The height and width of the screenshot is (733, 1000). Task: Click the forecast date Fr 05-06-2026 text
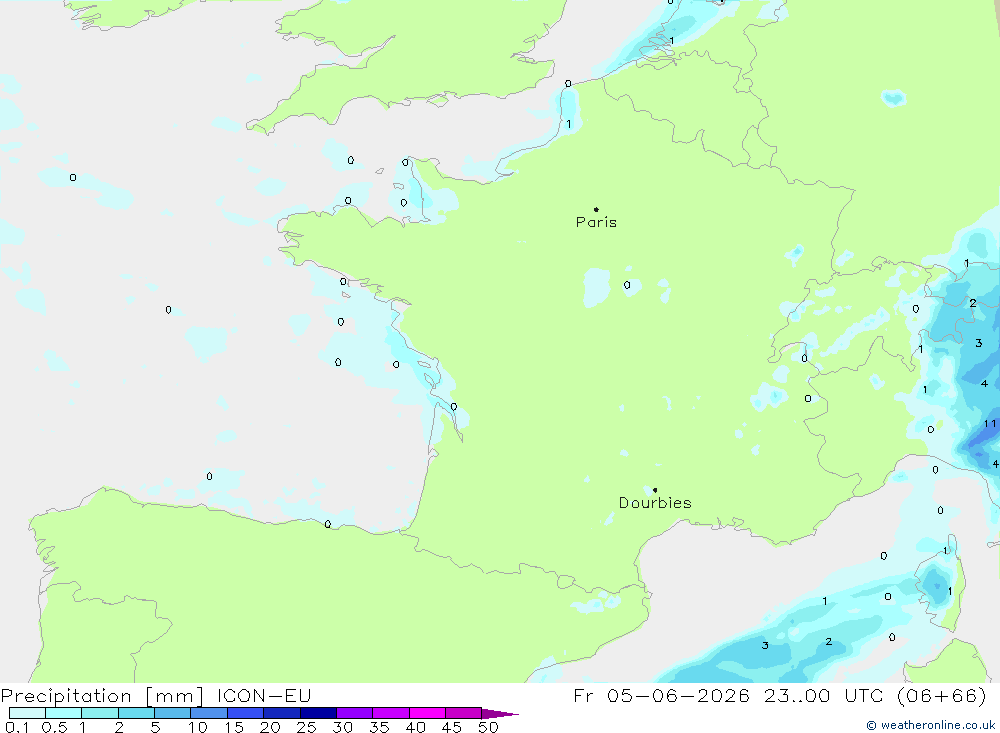(x=661, y=696)
